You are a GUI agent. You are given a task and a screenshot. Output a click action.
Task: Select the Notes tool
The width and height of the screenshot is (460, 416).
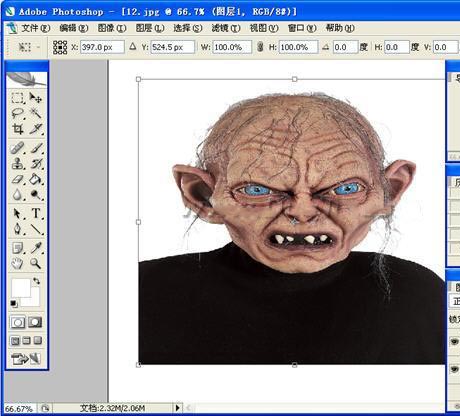point(17,248)
